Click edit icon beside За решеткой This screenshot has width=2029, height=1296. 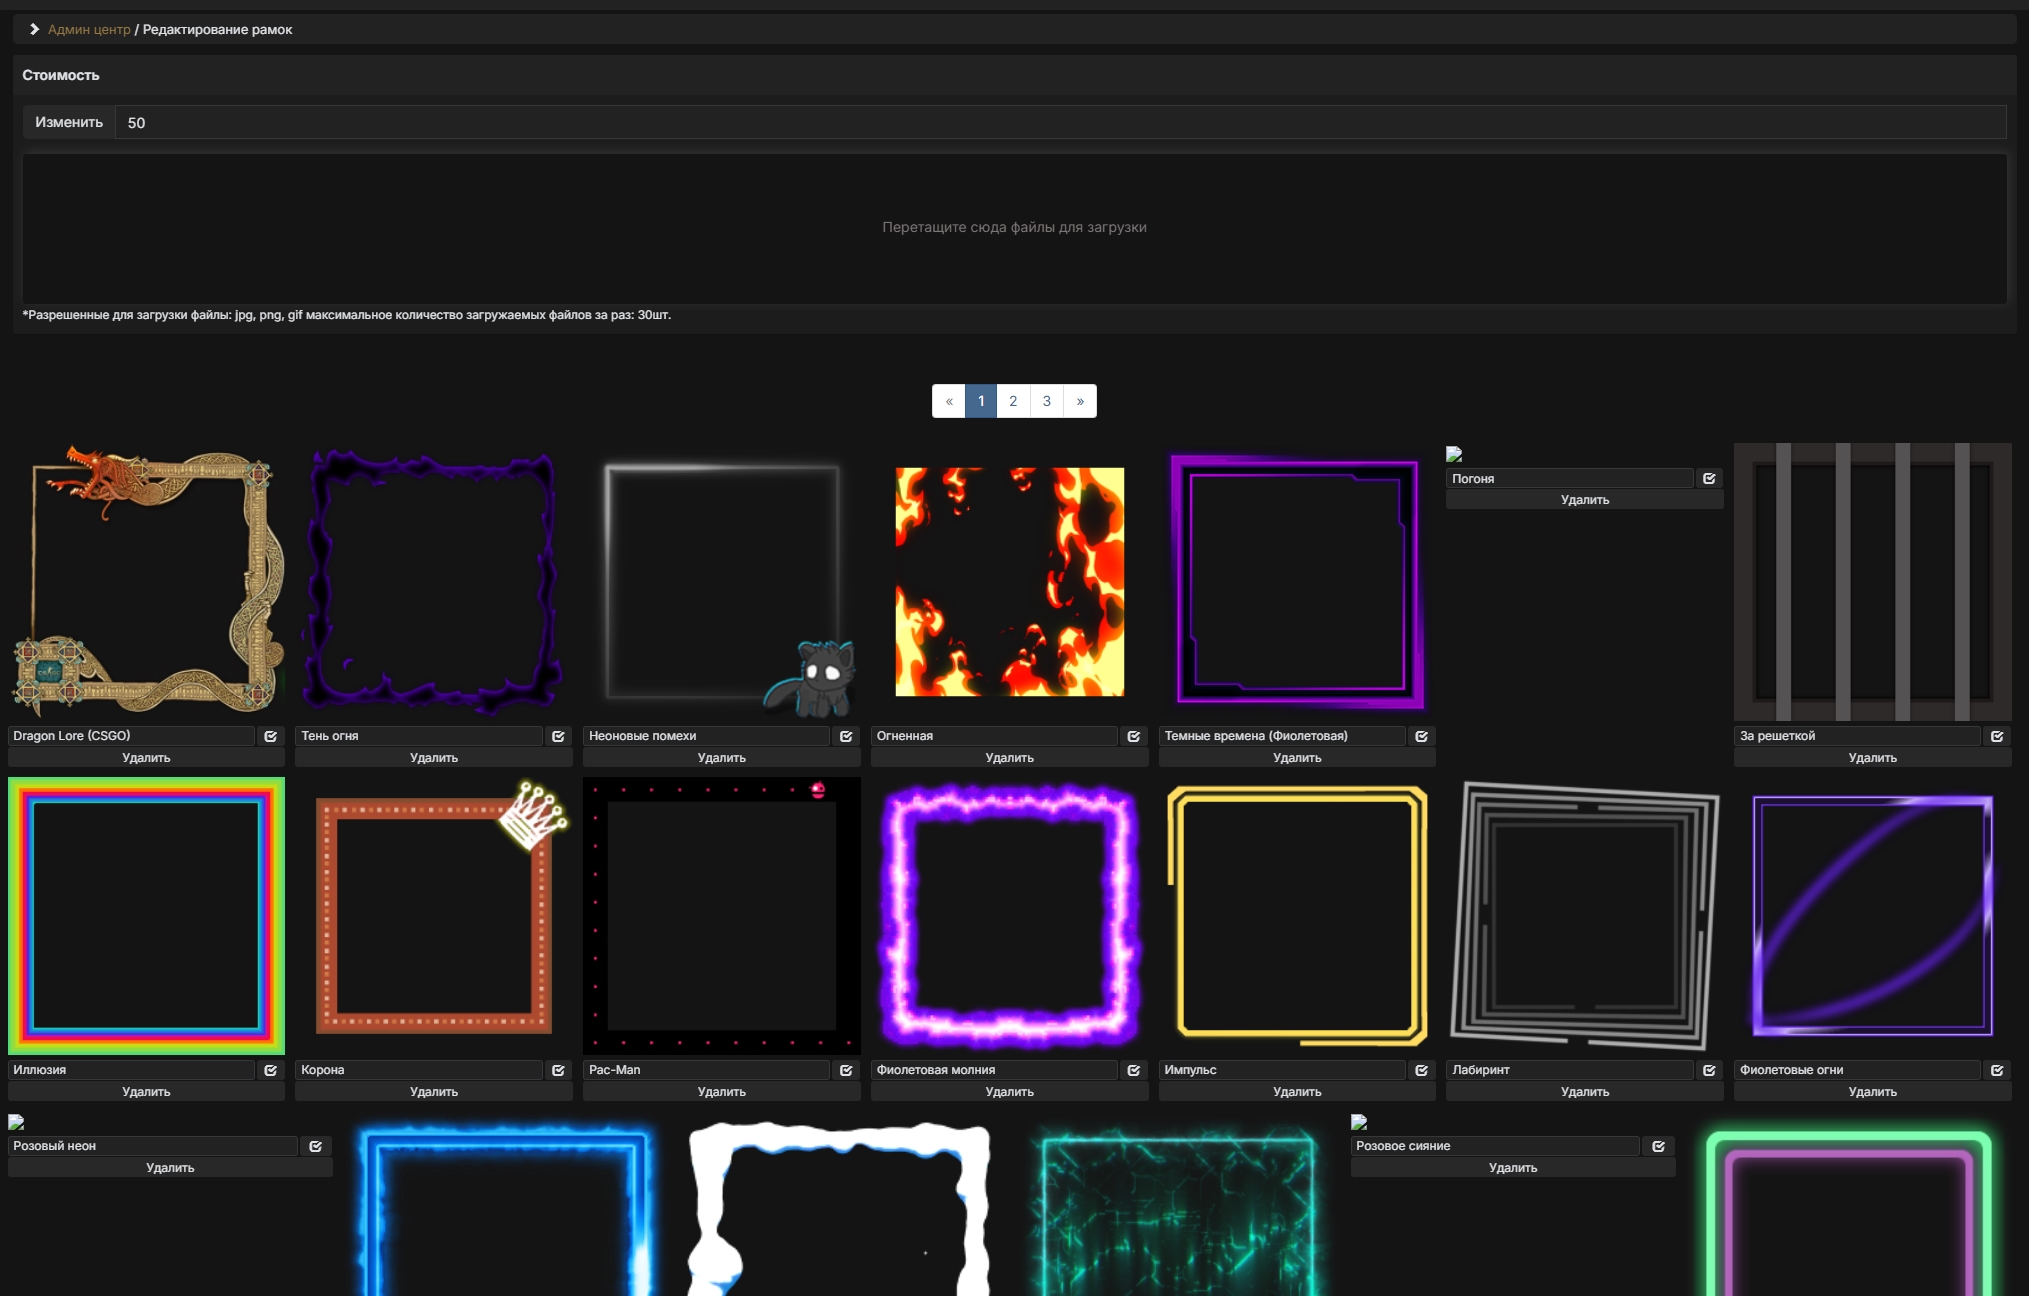pyautogui.click(x=1997, y=735)
